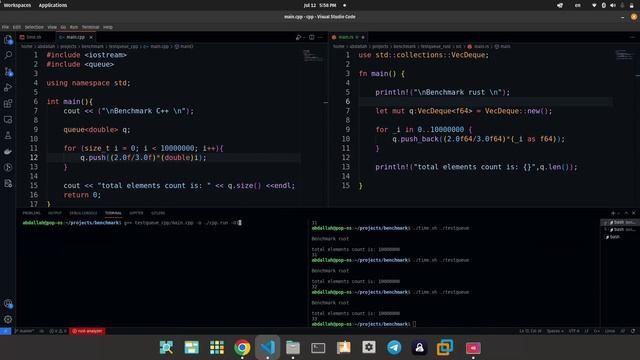The image size is (640, 360).
Task: Open the Remote Explorer view
Action: [8, 120]
